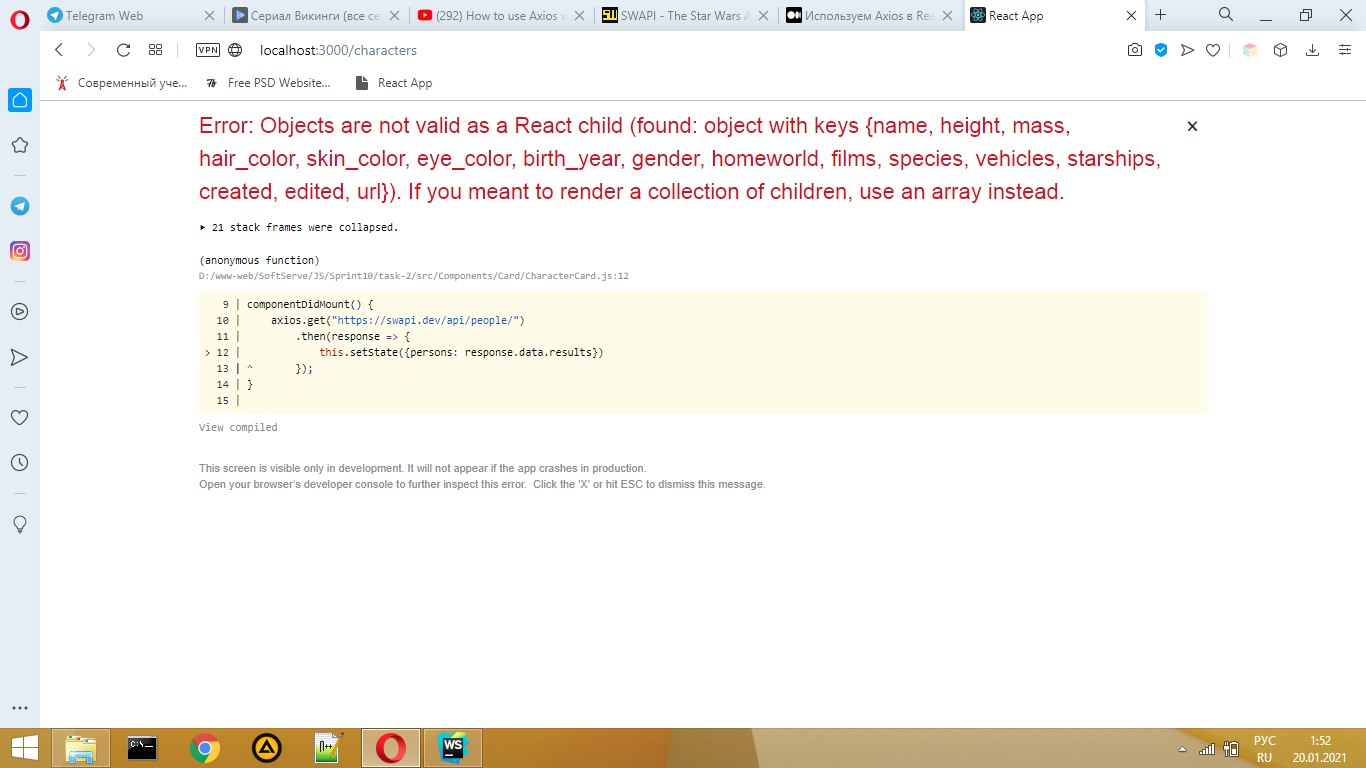
Task: Open sidebar lightbulb tips icon
Action: [x=19, y=524]
